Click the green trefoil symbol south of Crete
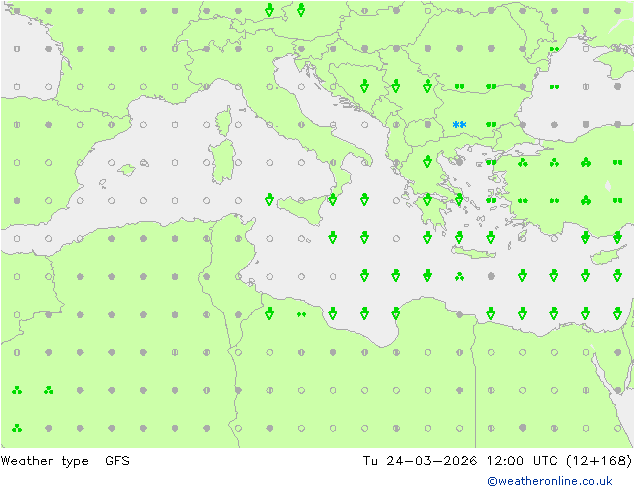The height and width of the screenshot is (490, 634). (x=459, y=277)
